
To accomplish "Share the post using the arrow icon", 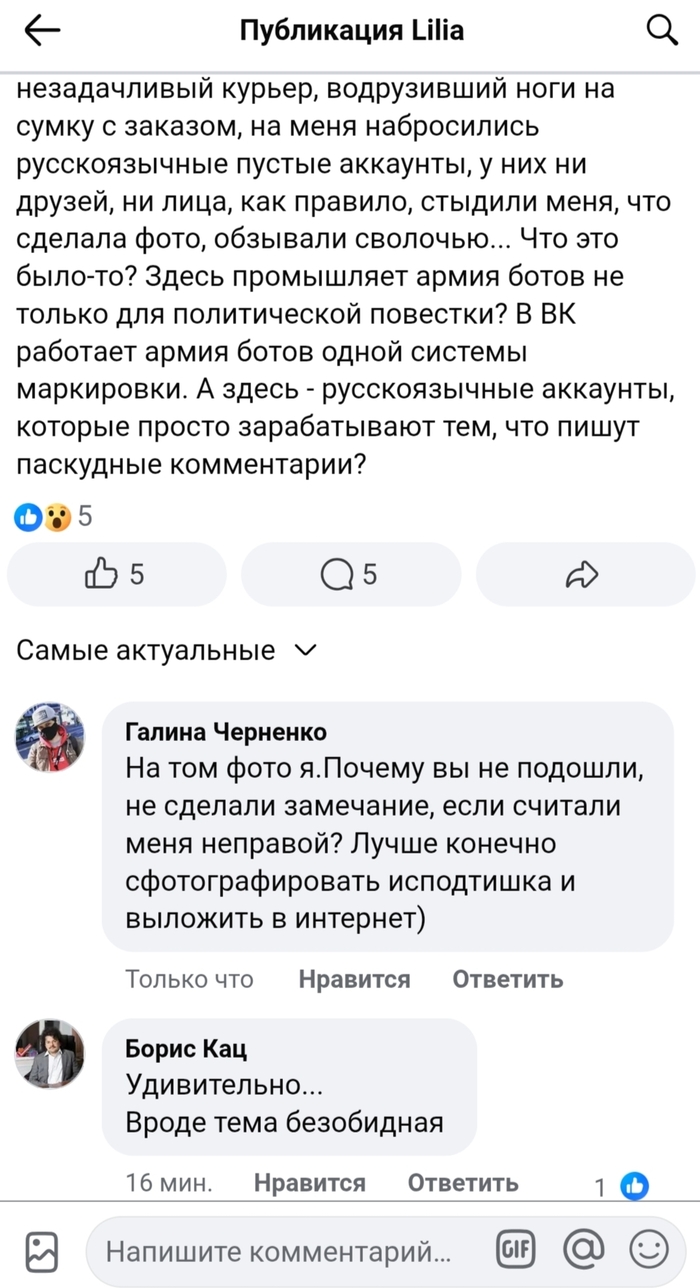I will coord(584,574).
